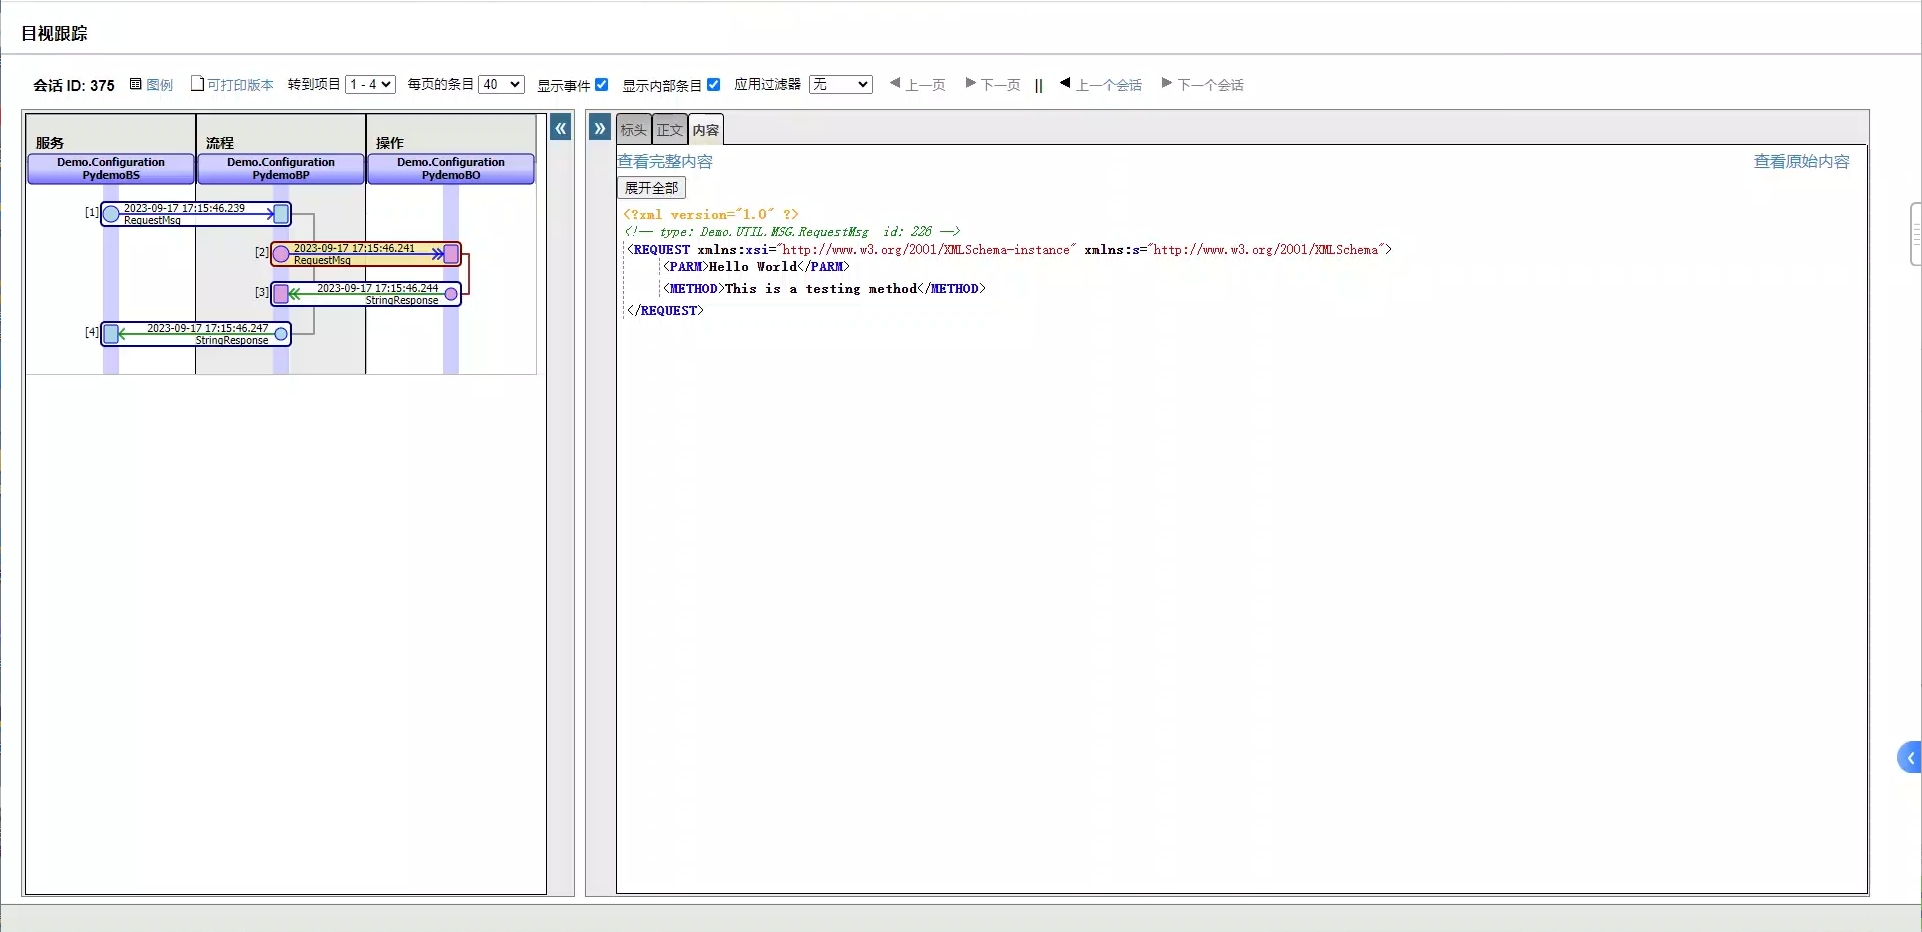Switch to the 正文 tab

click(669, 130)
